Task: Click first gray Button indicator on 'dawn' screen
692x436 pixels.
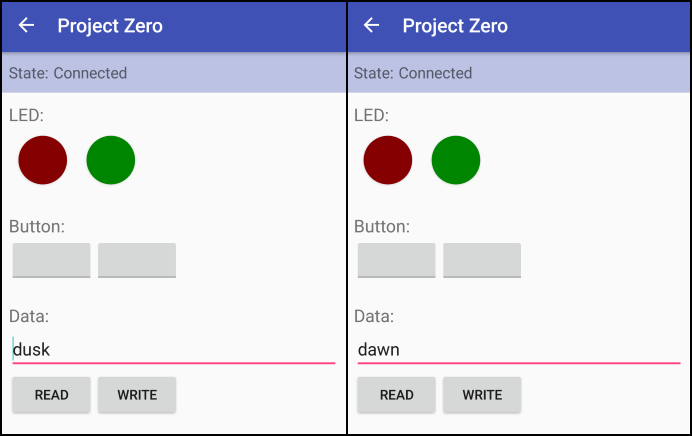Action: [396, 260]
